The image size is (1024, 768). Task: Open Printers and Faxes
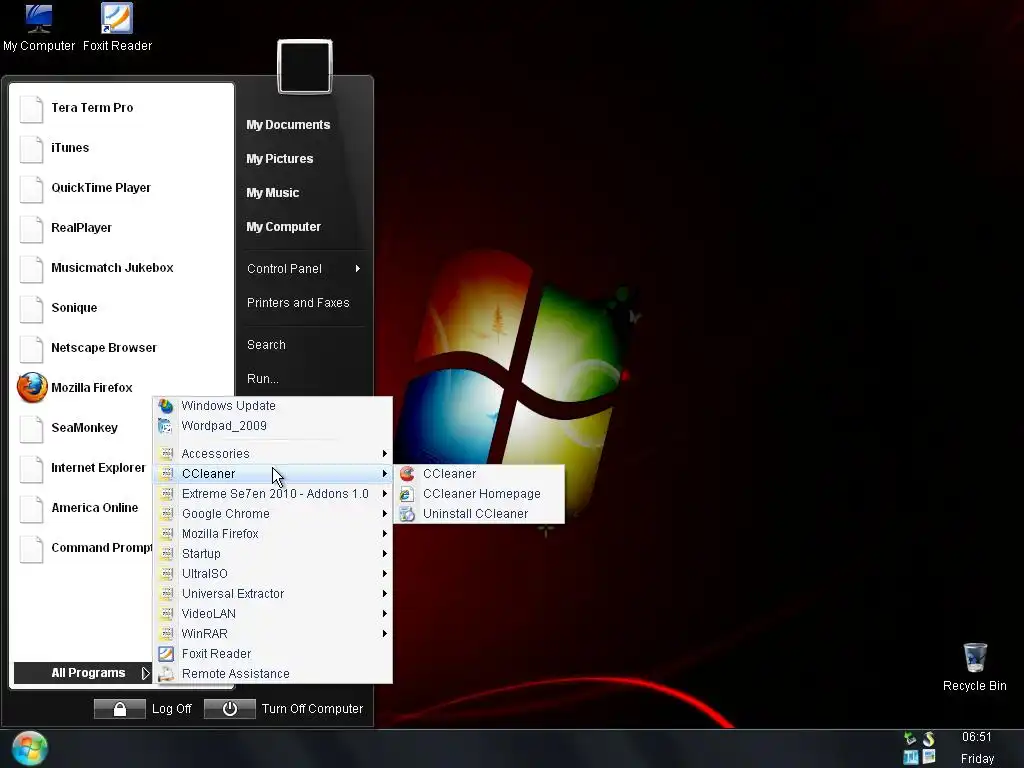pyautogui.click(x=298, y=302)
